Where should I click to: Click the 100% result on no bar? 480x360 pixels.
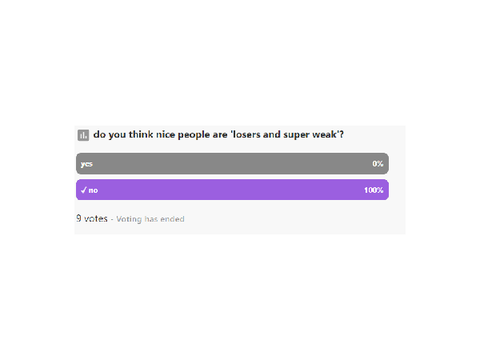[374, 190]
